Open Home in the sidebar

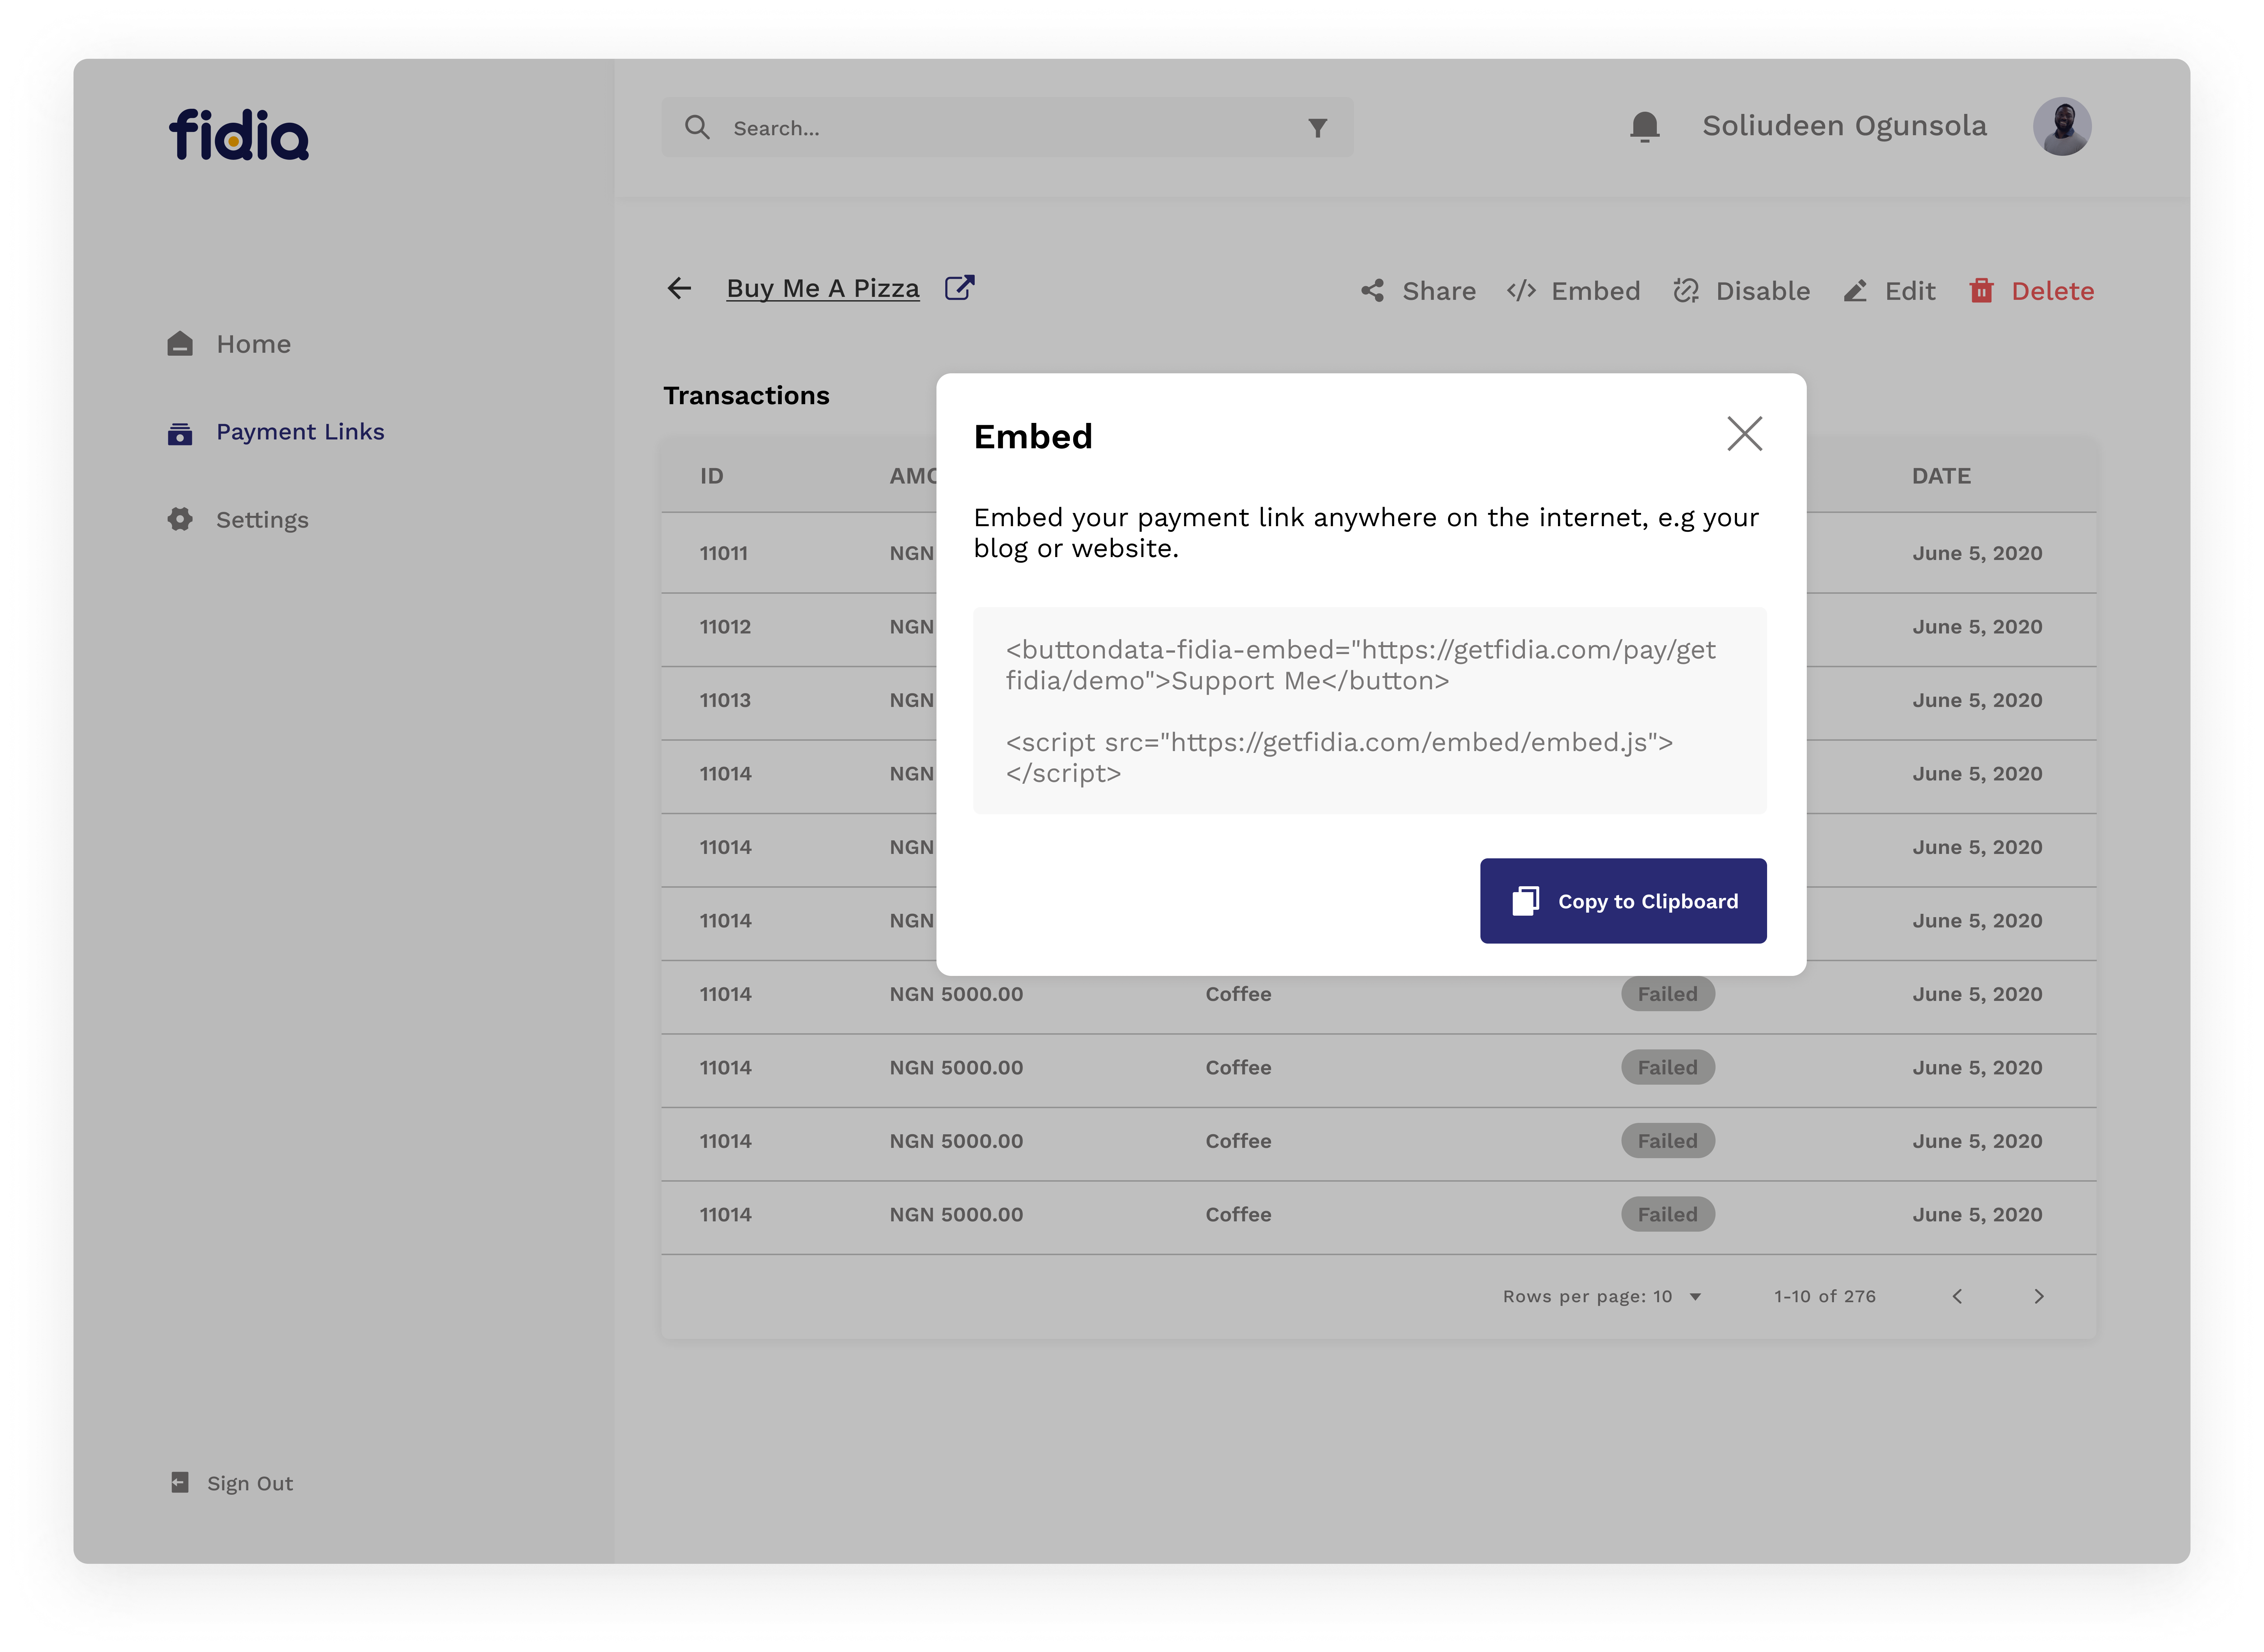[230, 344]
